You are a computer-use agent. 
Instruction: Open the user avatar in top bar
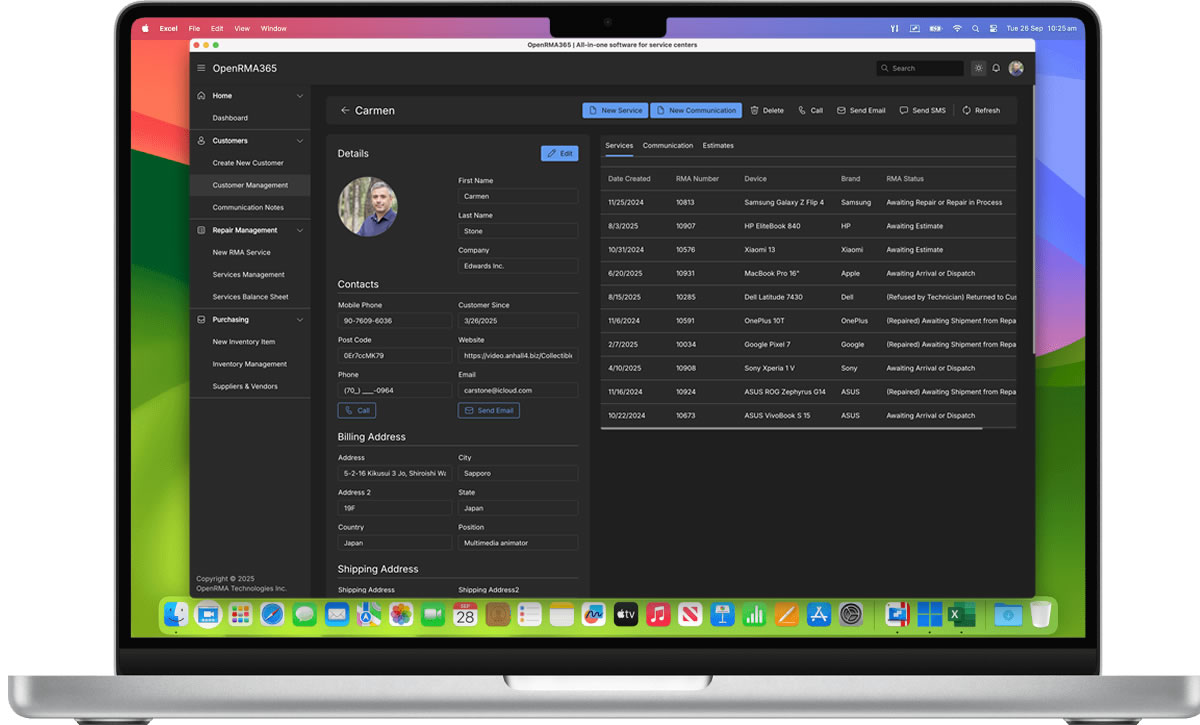[x=1016, y=68]
